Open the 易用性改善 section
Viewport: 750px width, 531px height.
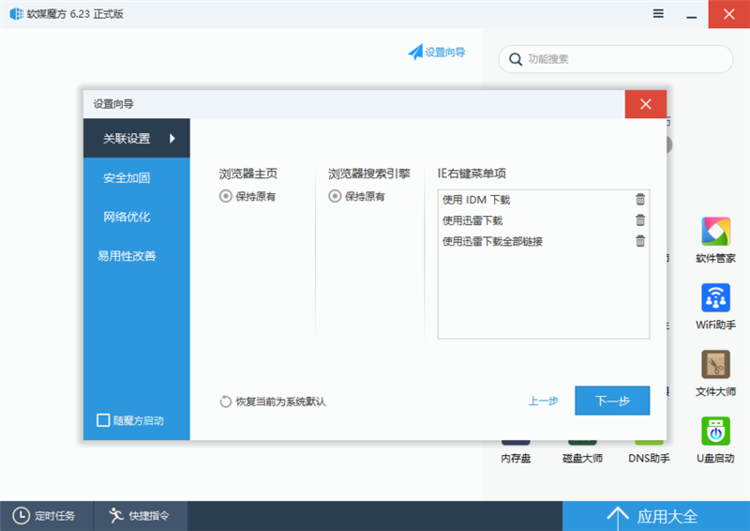pos(127,256)
